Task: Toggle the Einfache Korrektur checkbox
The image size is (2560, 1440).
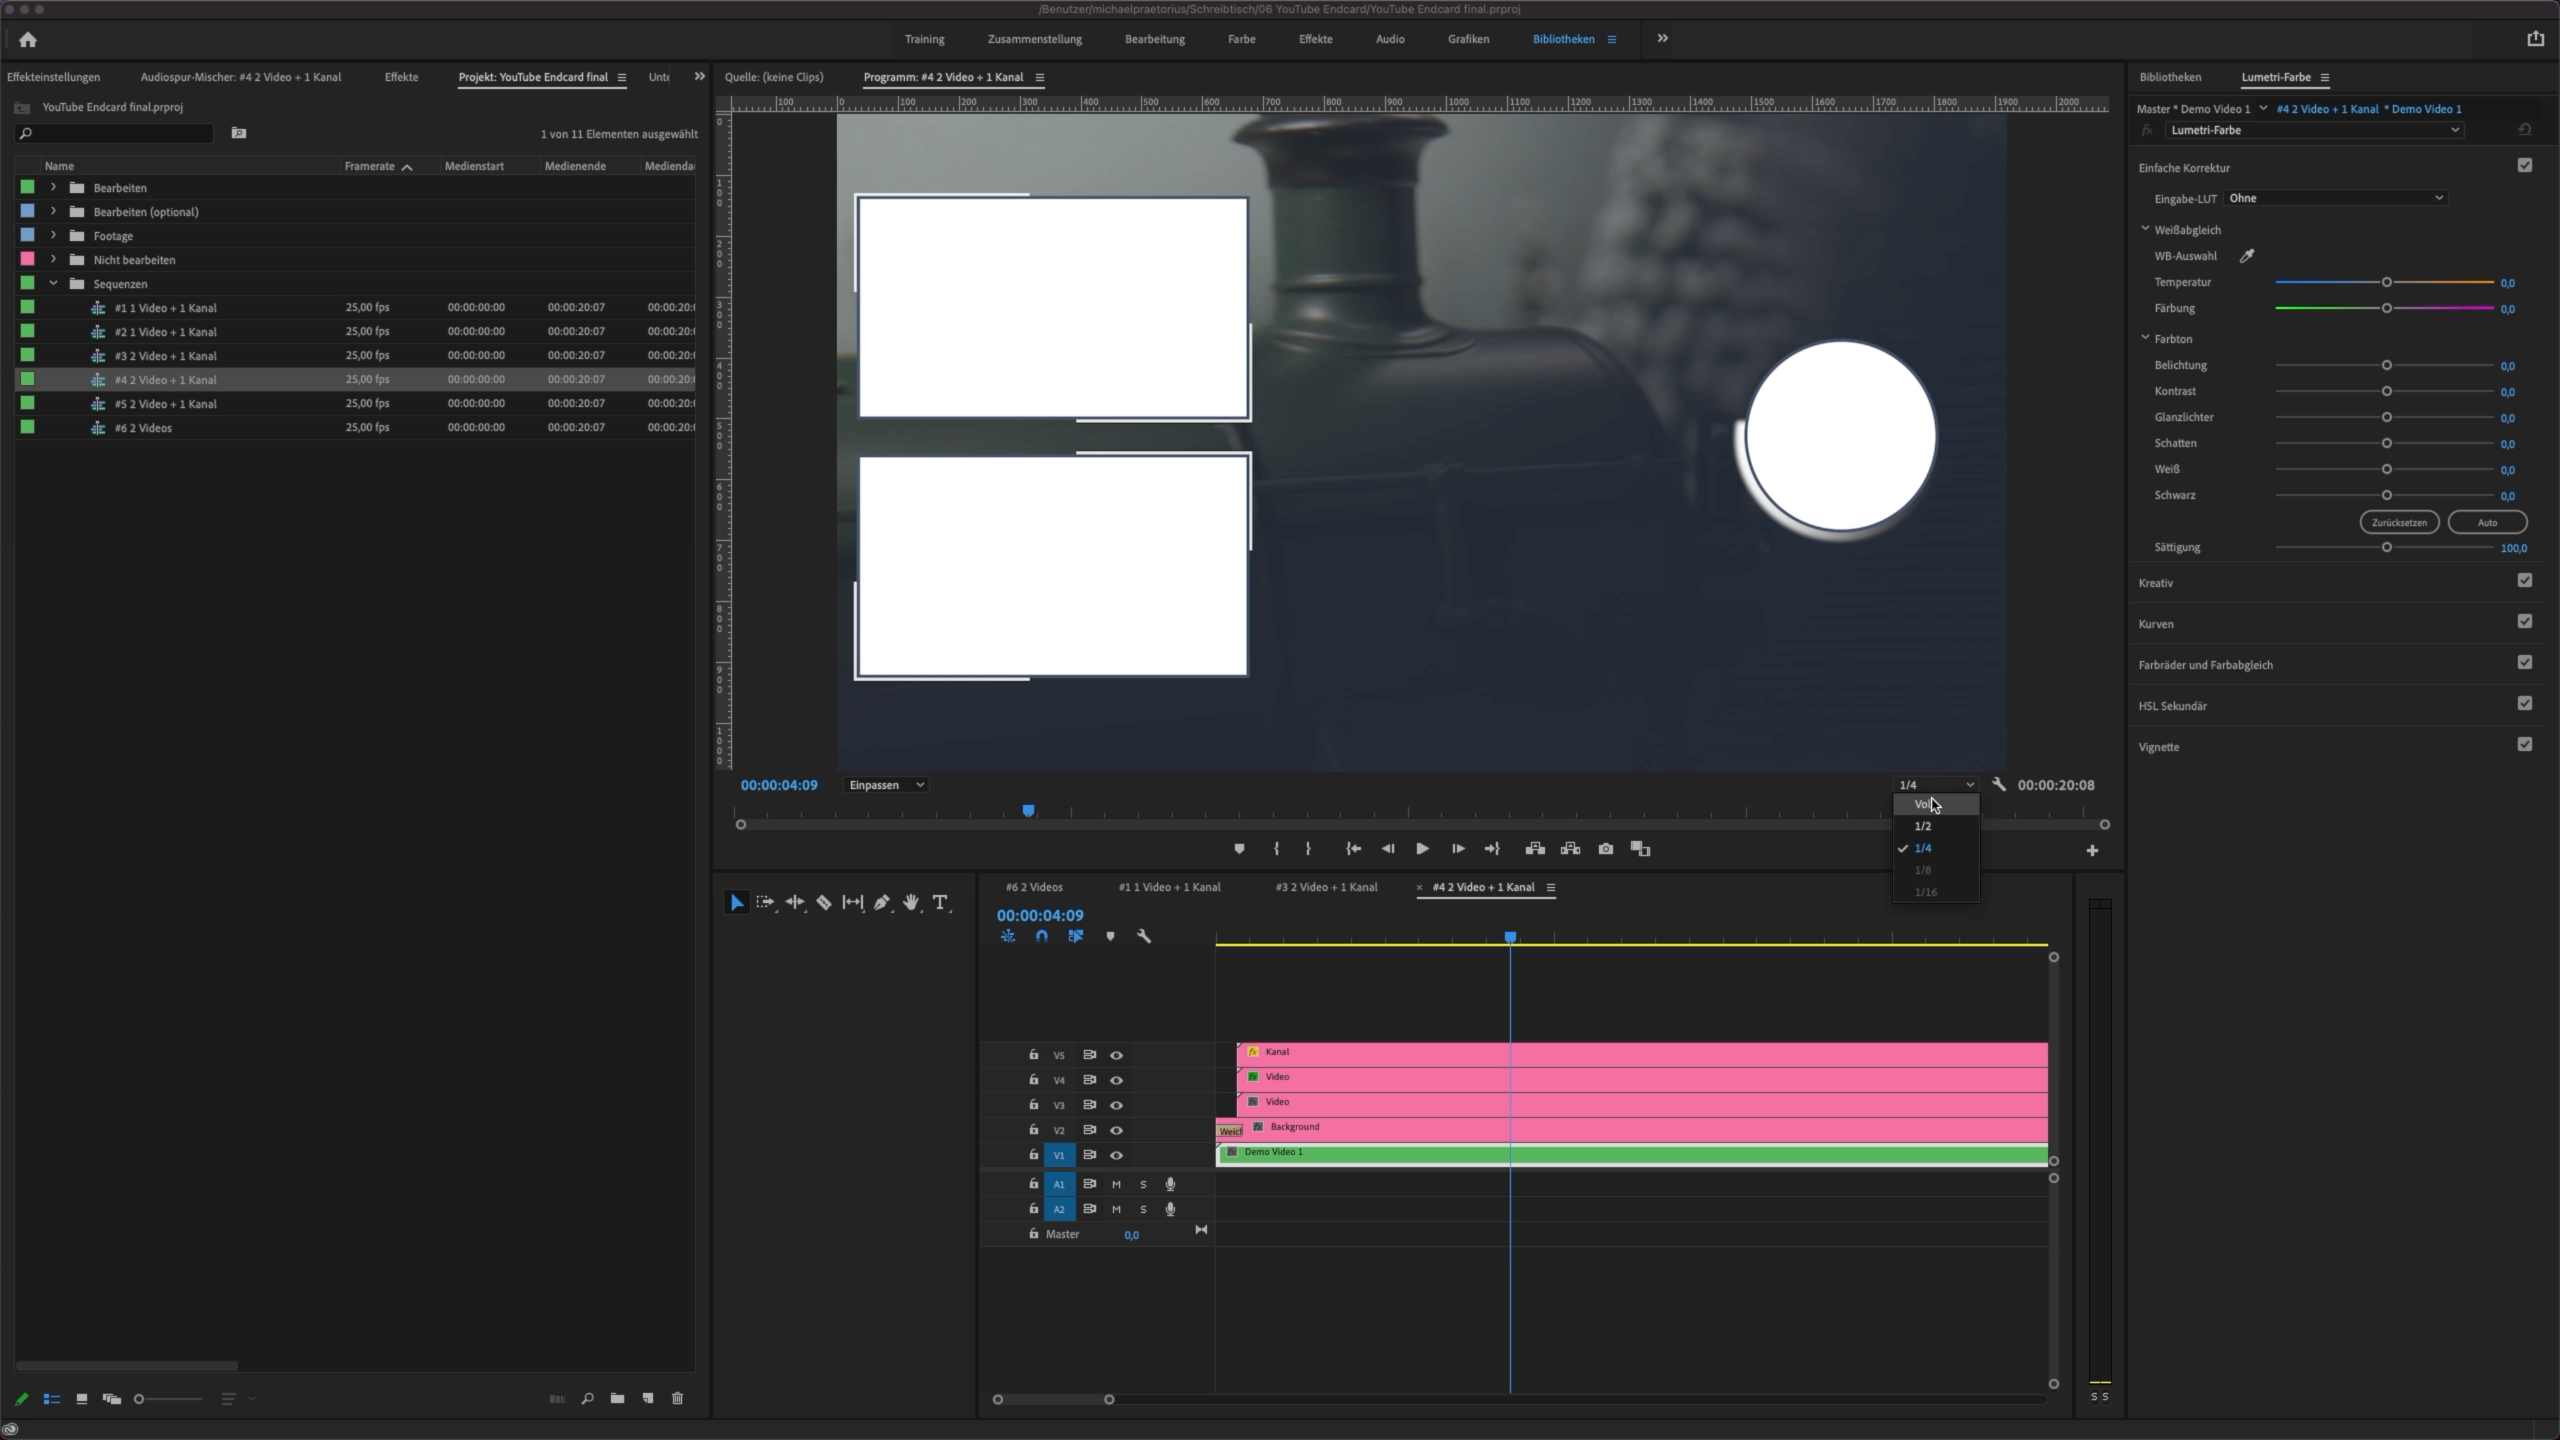Action: (2525, 166)
